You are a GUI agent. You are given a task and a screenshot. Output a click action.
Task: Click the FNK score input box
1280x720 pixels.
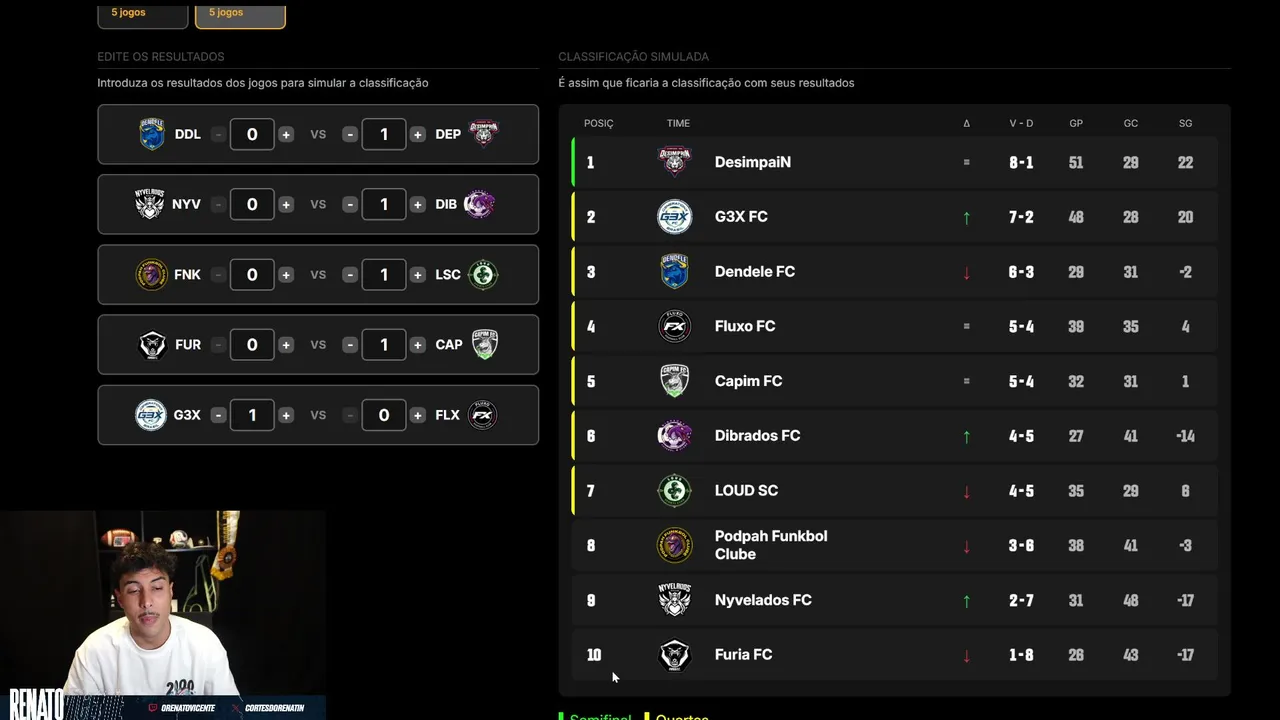tap(252, 275)
